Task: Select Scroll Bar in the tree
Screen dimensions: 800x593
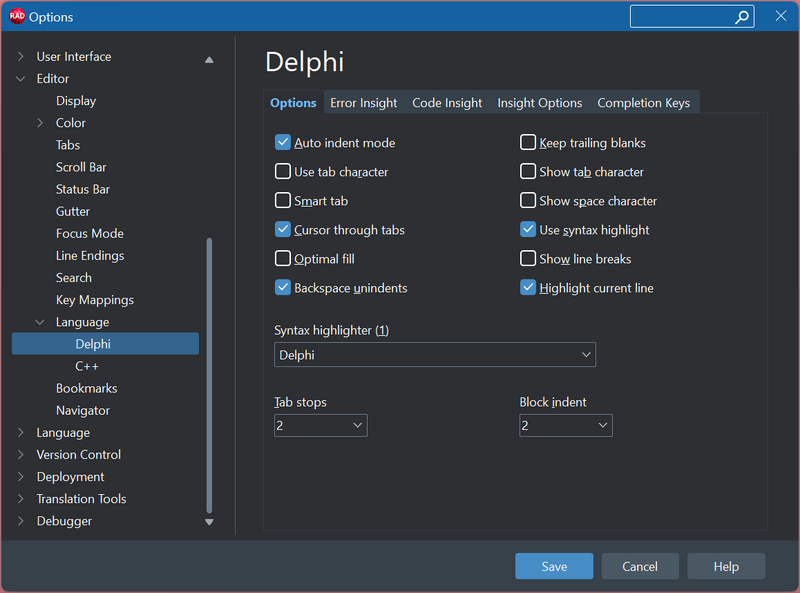Action: (x=81, y=167)
